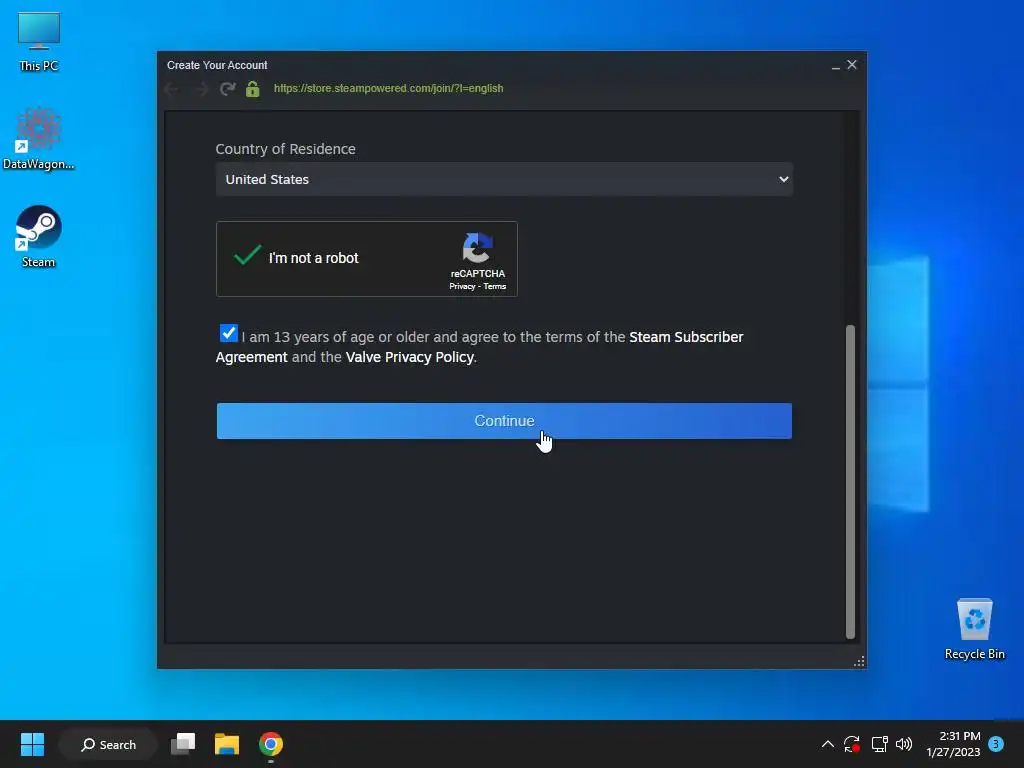
Task: Click the green padlock security icon
Action: [x=253, y=89]
